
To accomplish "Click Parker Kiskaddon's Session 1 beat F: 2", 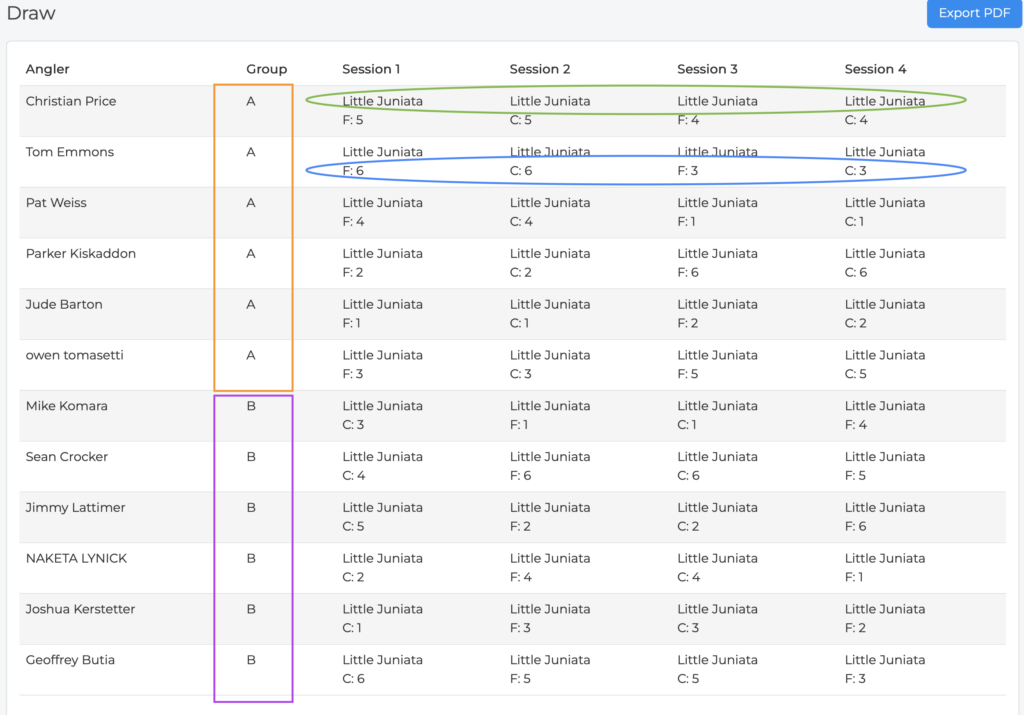I will click(353, 273).
